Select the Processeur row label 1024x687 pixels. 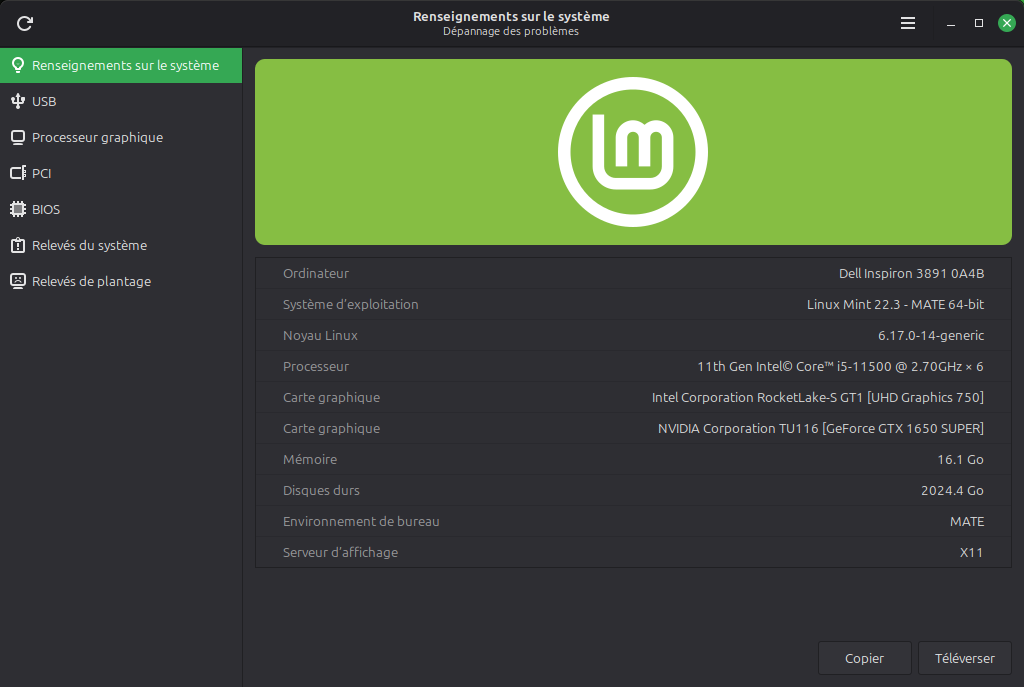click(x=315, y=366)
